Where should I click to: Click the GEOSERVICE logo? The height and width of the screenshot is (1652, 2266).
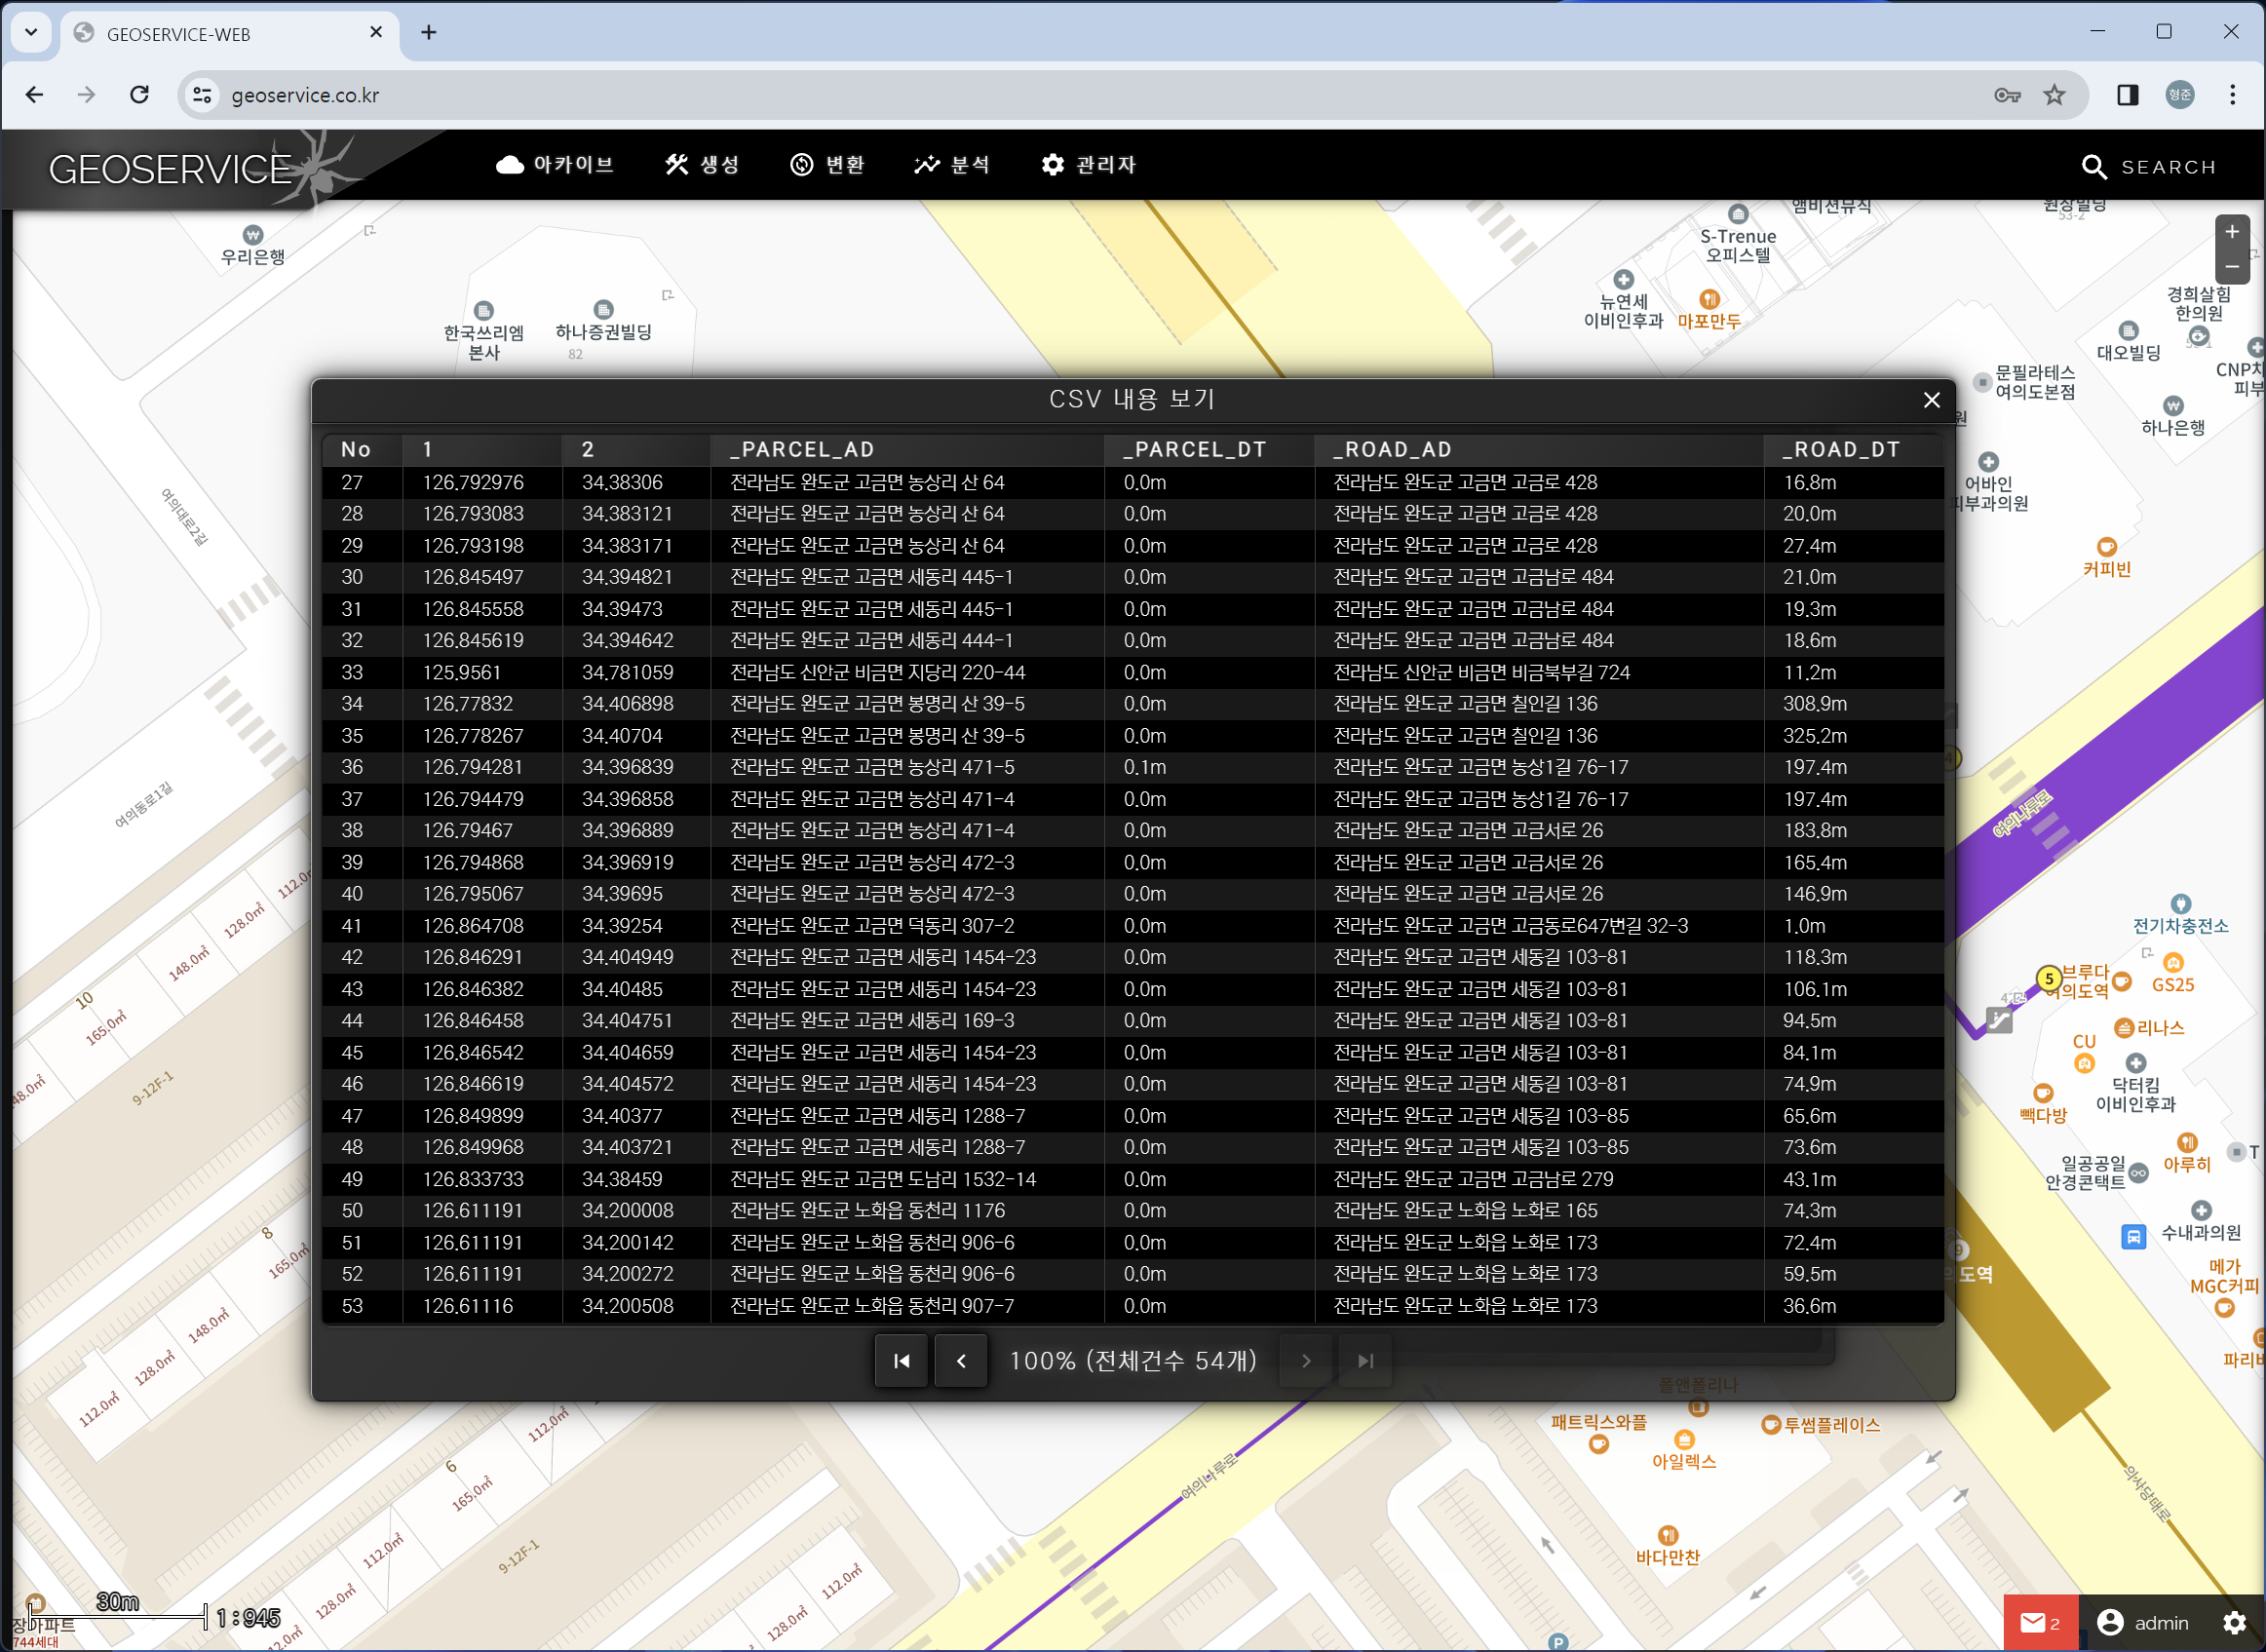coord(170,169)
